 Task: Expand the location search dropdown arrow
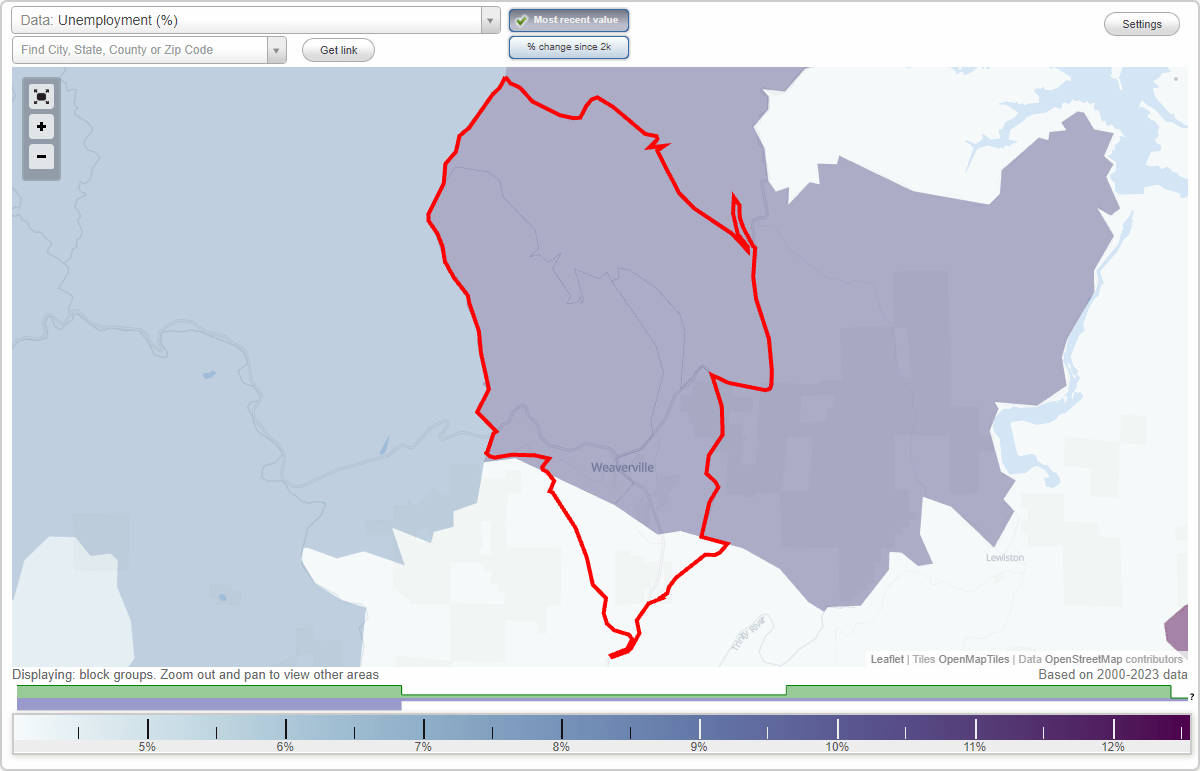click(x=277, y=50)
